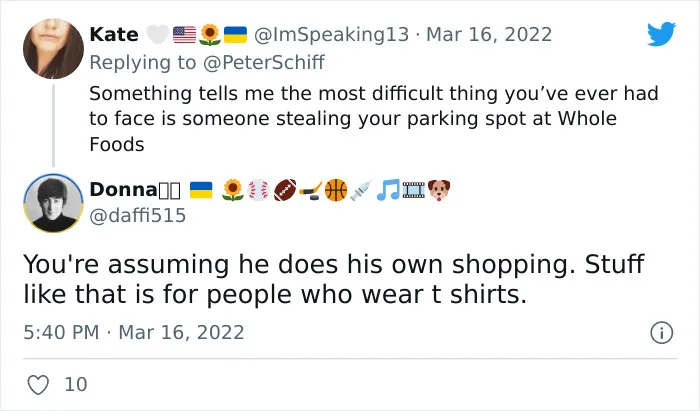Click the Twitter bird logo
Screen dimensions: 700x411
pos(661,33)
